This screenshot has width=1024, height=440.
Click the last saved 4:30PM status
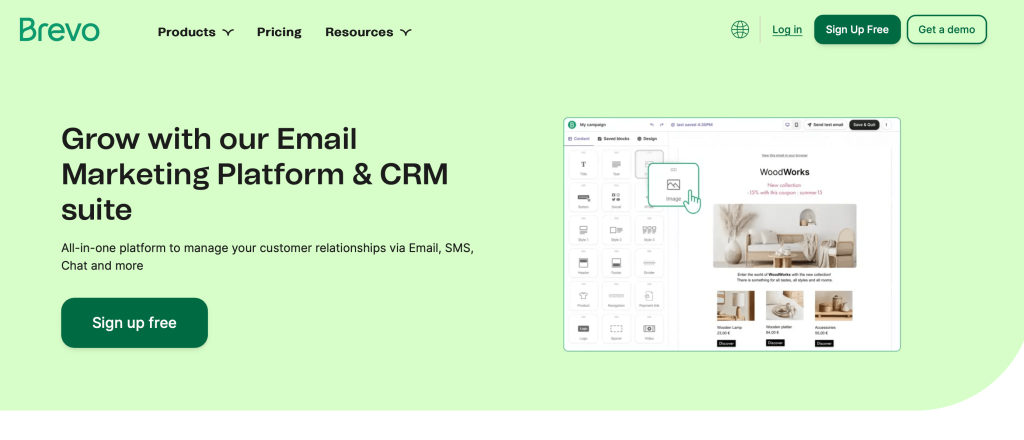pos(692,125)
